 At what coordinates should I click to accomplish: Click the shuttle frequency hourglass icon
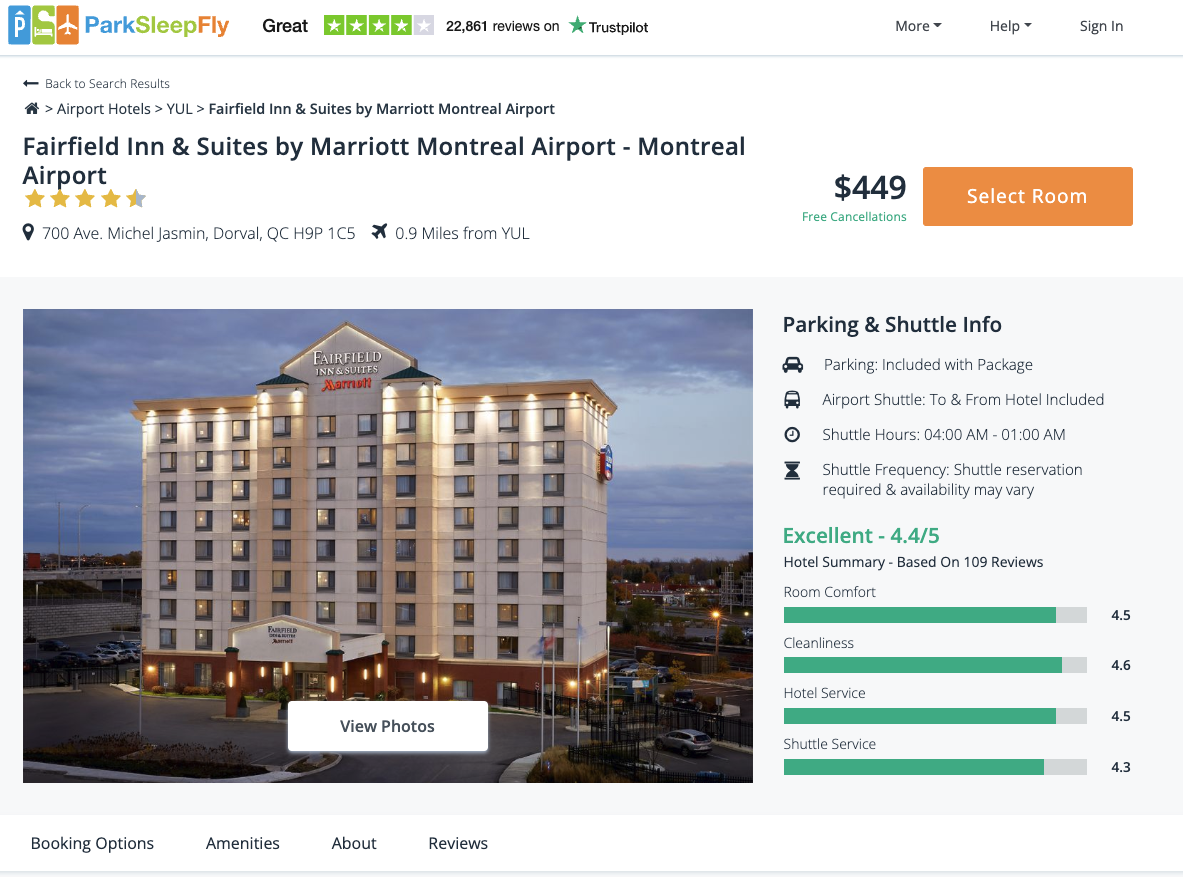click(792, 470)
